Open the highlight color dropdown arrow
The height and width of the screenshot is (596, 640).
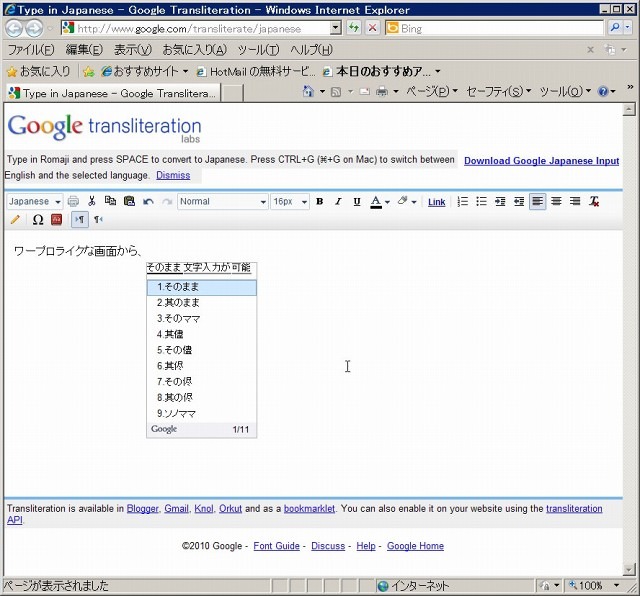(414, 202)
